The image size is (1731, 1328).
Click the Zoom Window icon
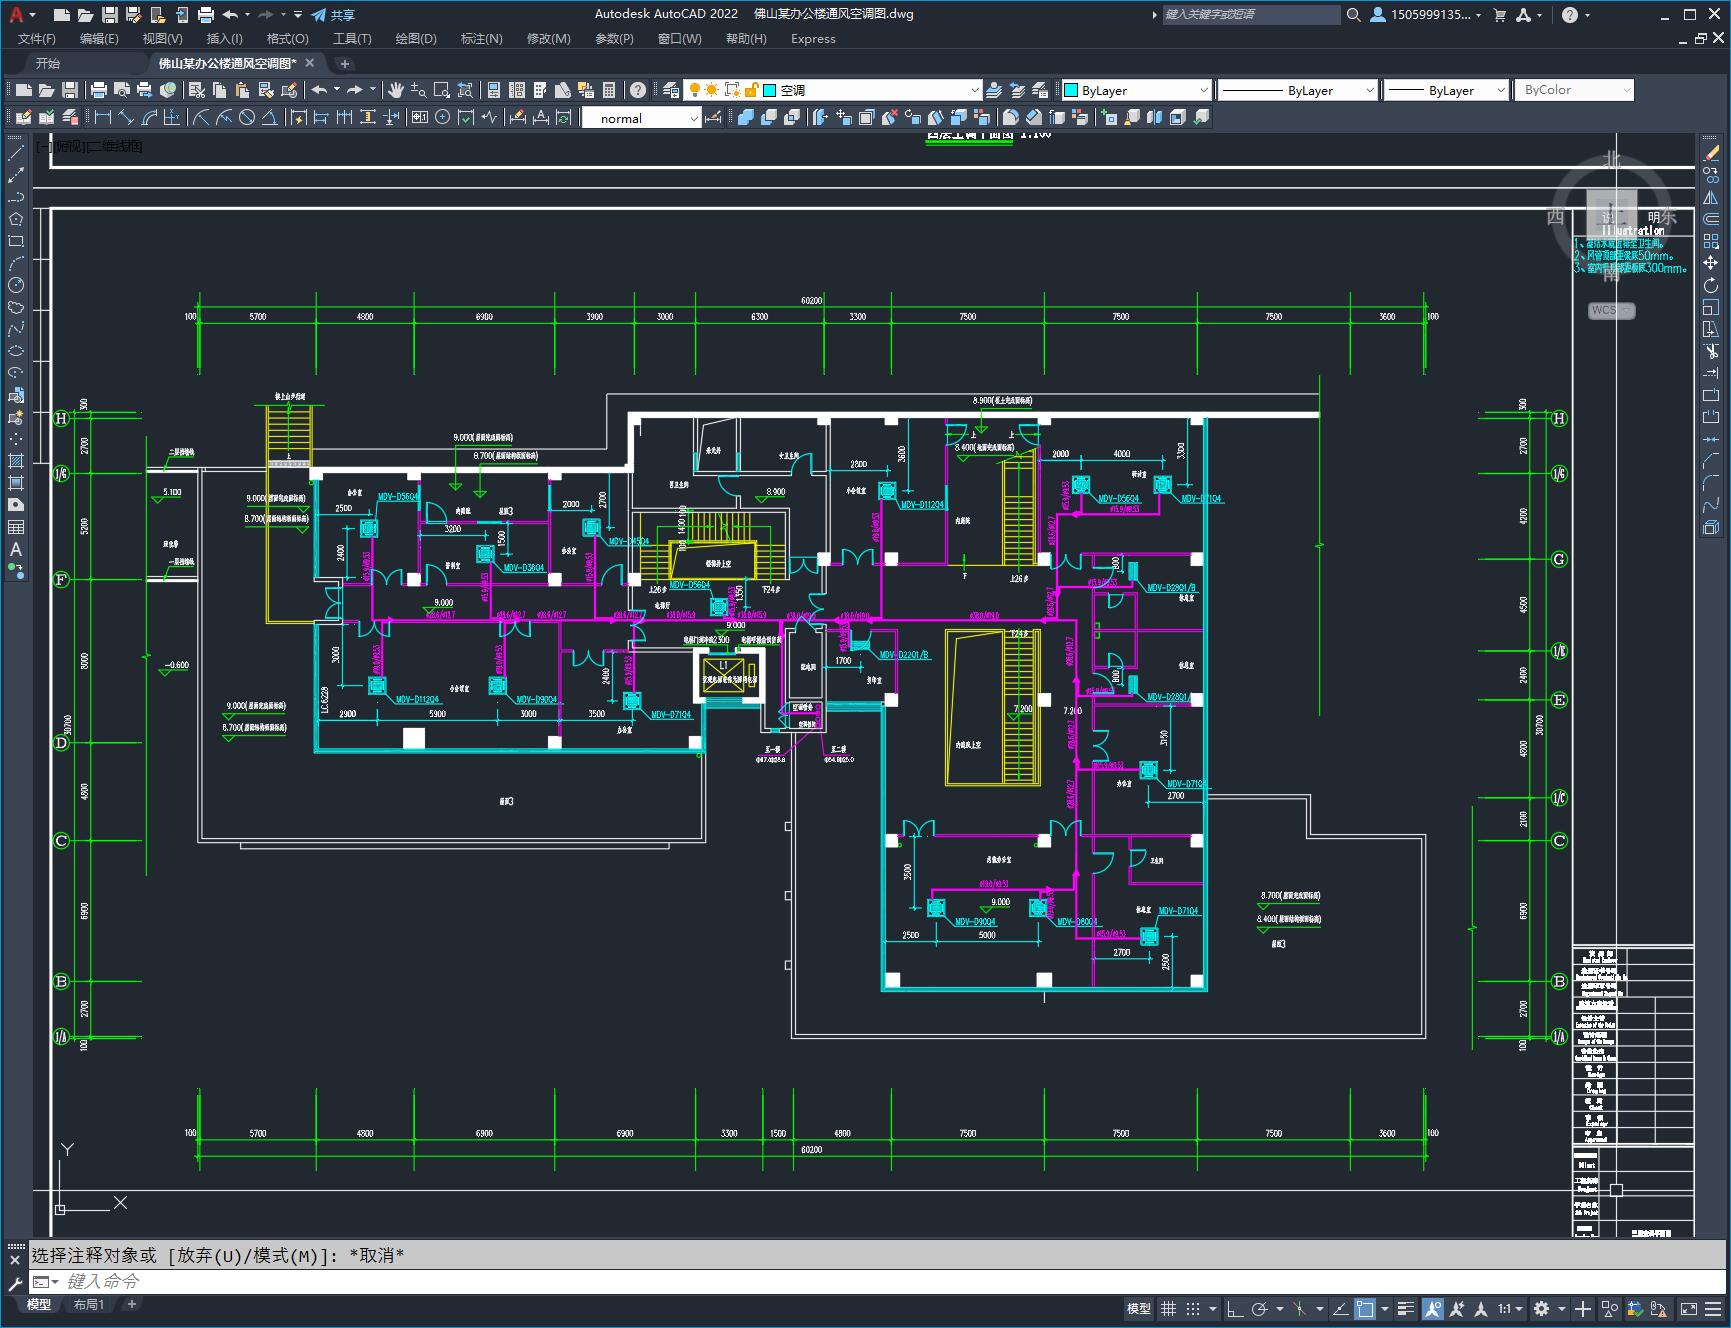441,90
